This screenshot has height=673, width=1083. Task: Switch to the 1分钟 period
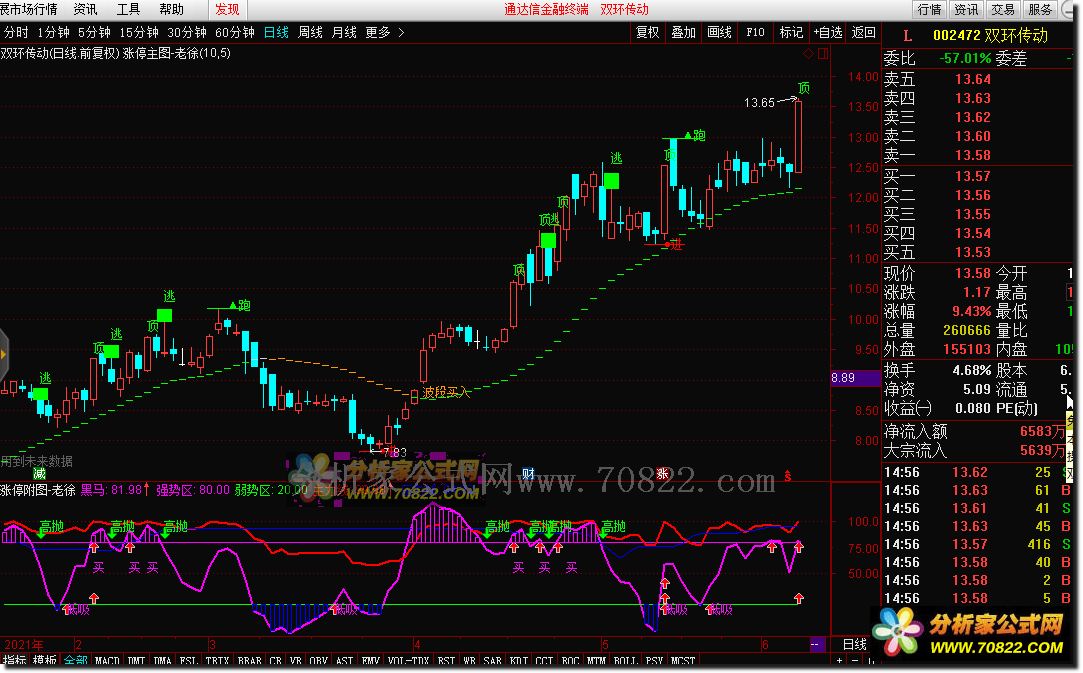pos(53,32)
